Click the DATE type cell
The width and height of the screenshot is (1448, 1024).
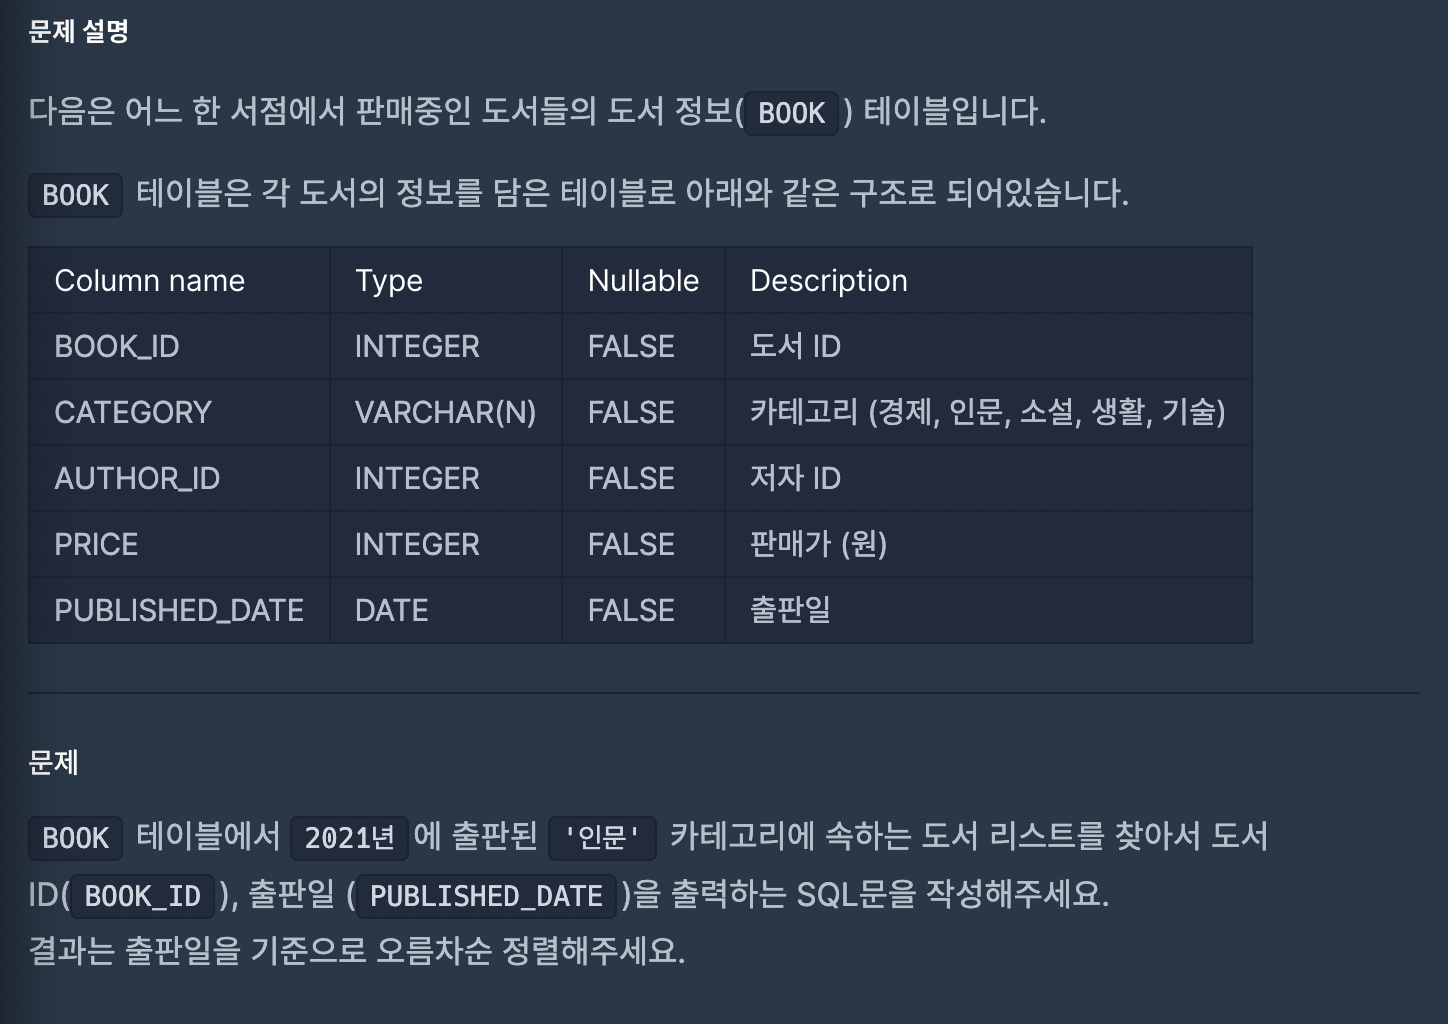coord(446,611)
